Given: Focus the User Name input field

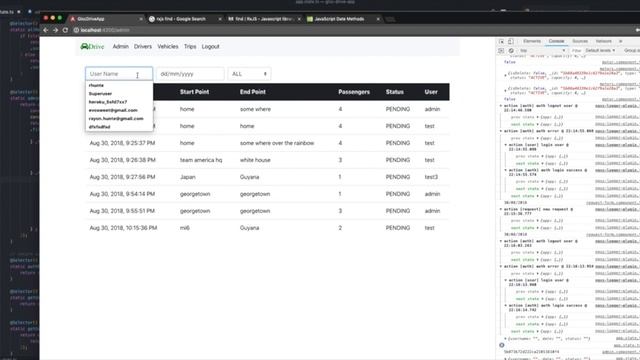Looking at the screenshot, I should (119, 74).
